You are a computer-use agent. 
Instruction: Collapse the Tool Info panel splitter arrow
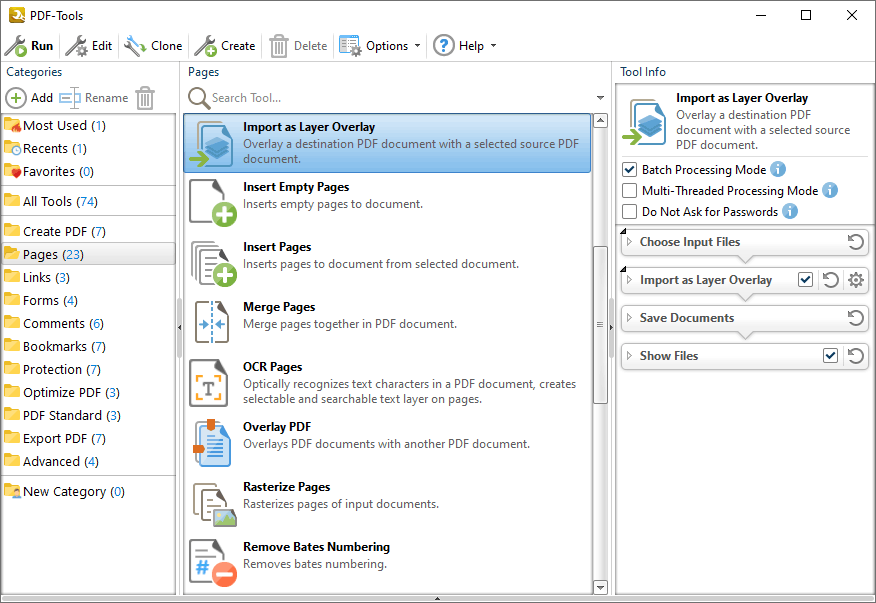tap(611, 327)
